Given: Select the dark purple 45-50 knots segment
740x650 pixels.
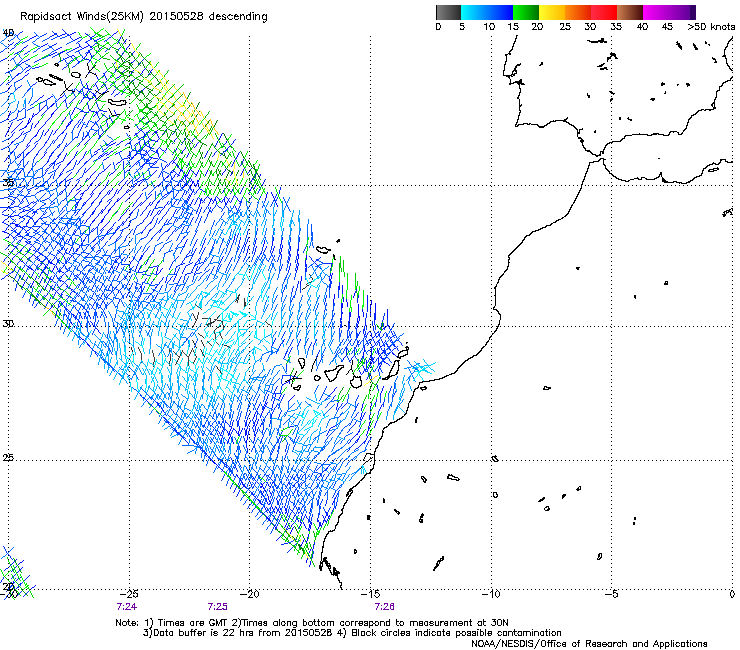Looking at the screenshot, I should 682,12.
